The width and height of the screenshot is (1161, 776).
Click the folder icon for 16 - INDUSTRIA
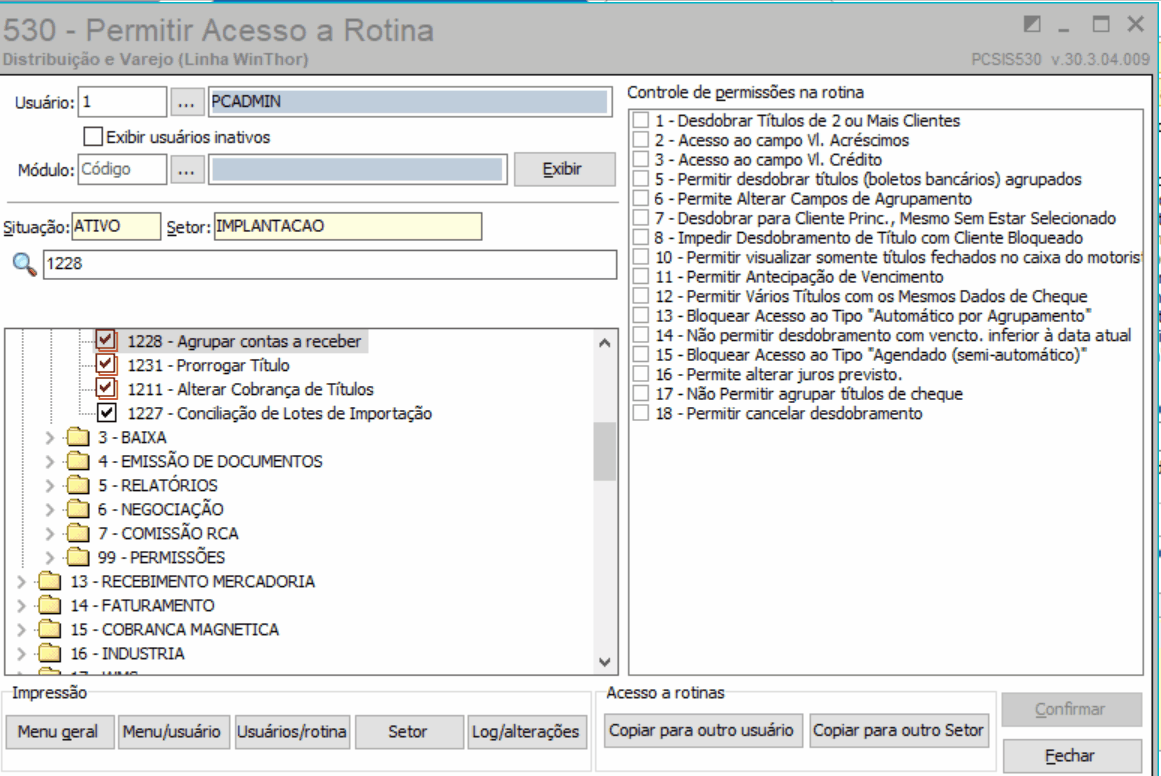pos(50,653)
